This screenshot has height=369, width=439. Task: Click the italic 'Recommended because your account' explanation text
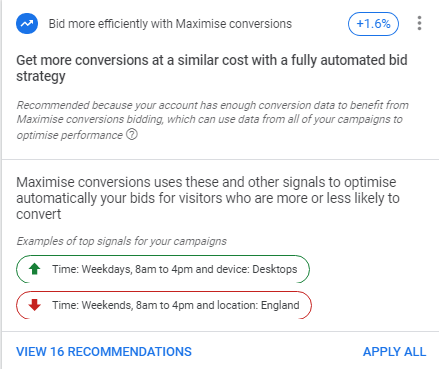(213, 120)
